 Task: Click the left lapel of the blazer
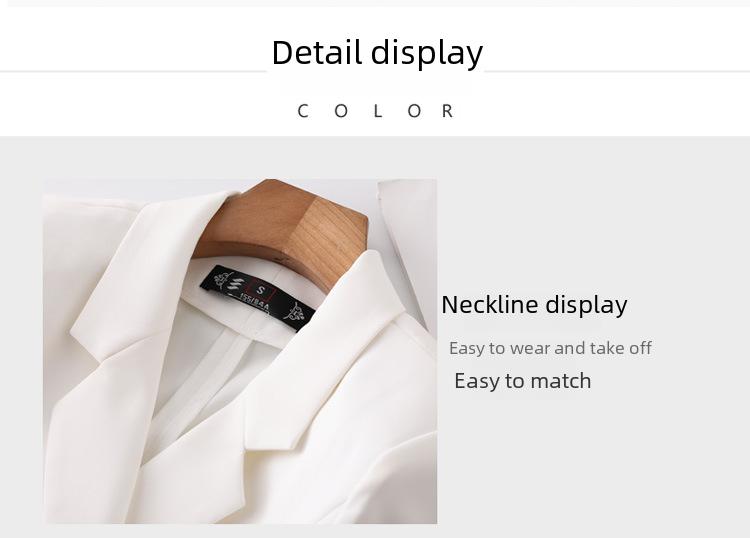tap(143, 277)
